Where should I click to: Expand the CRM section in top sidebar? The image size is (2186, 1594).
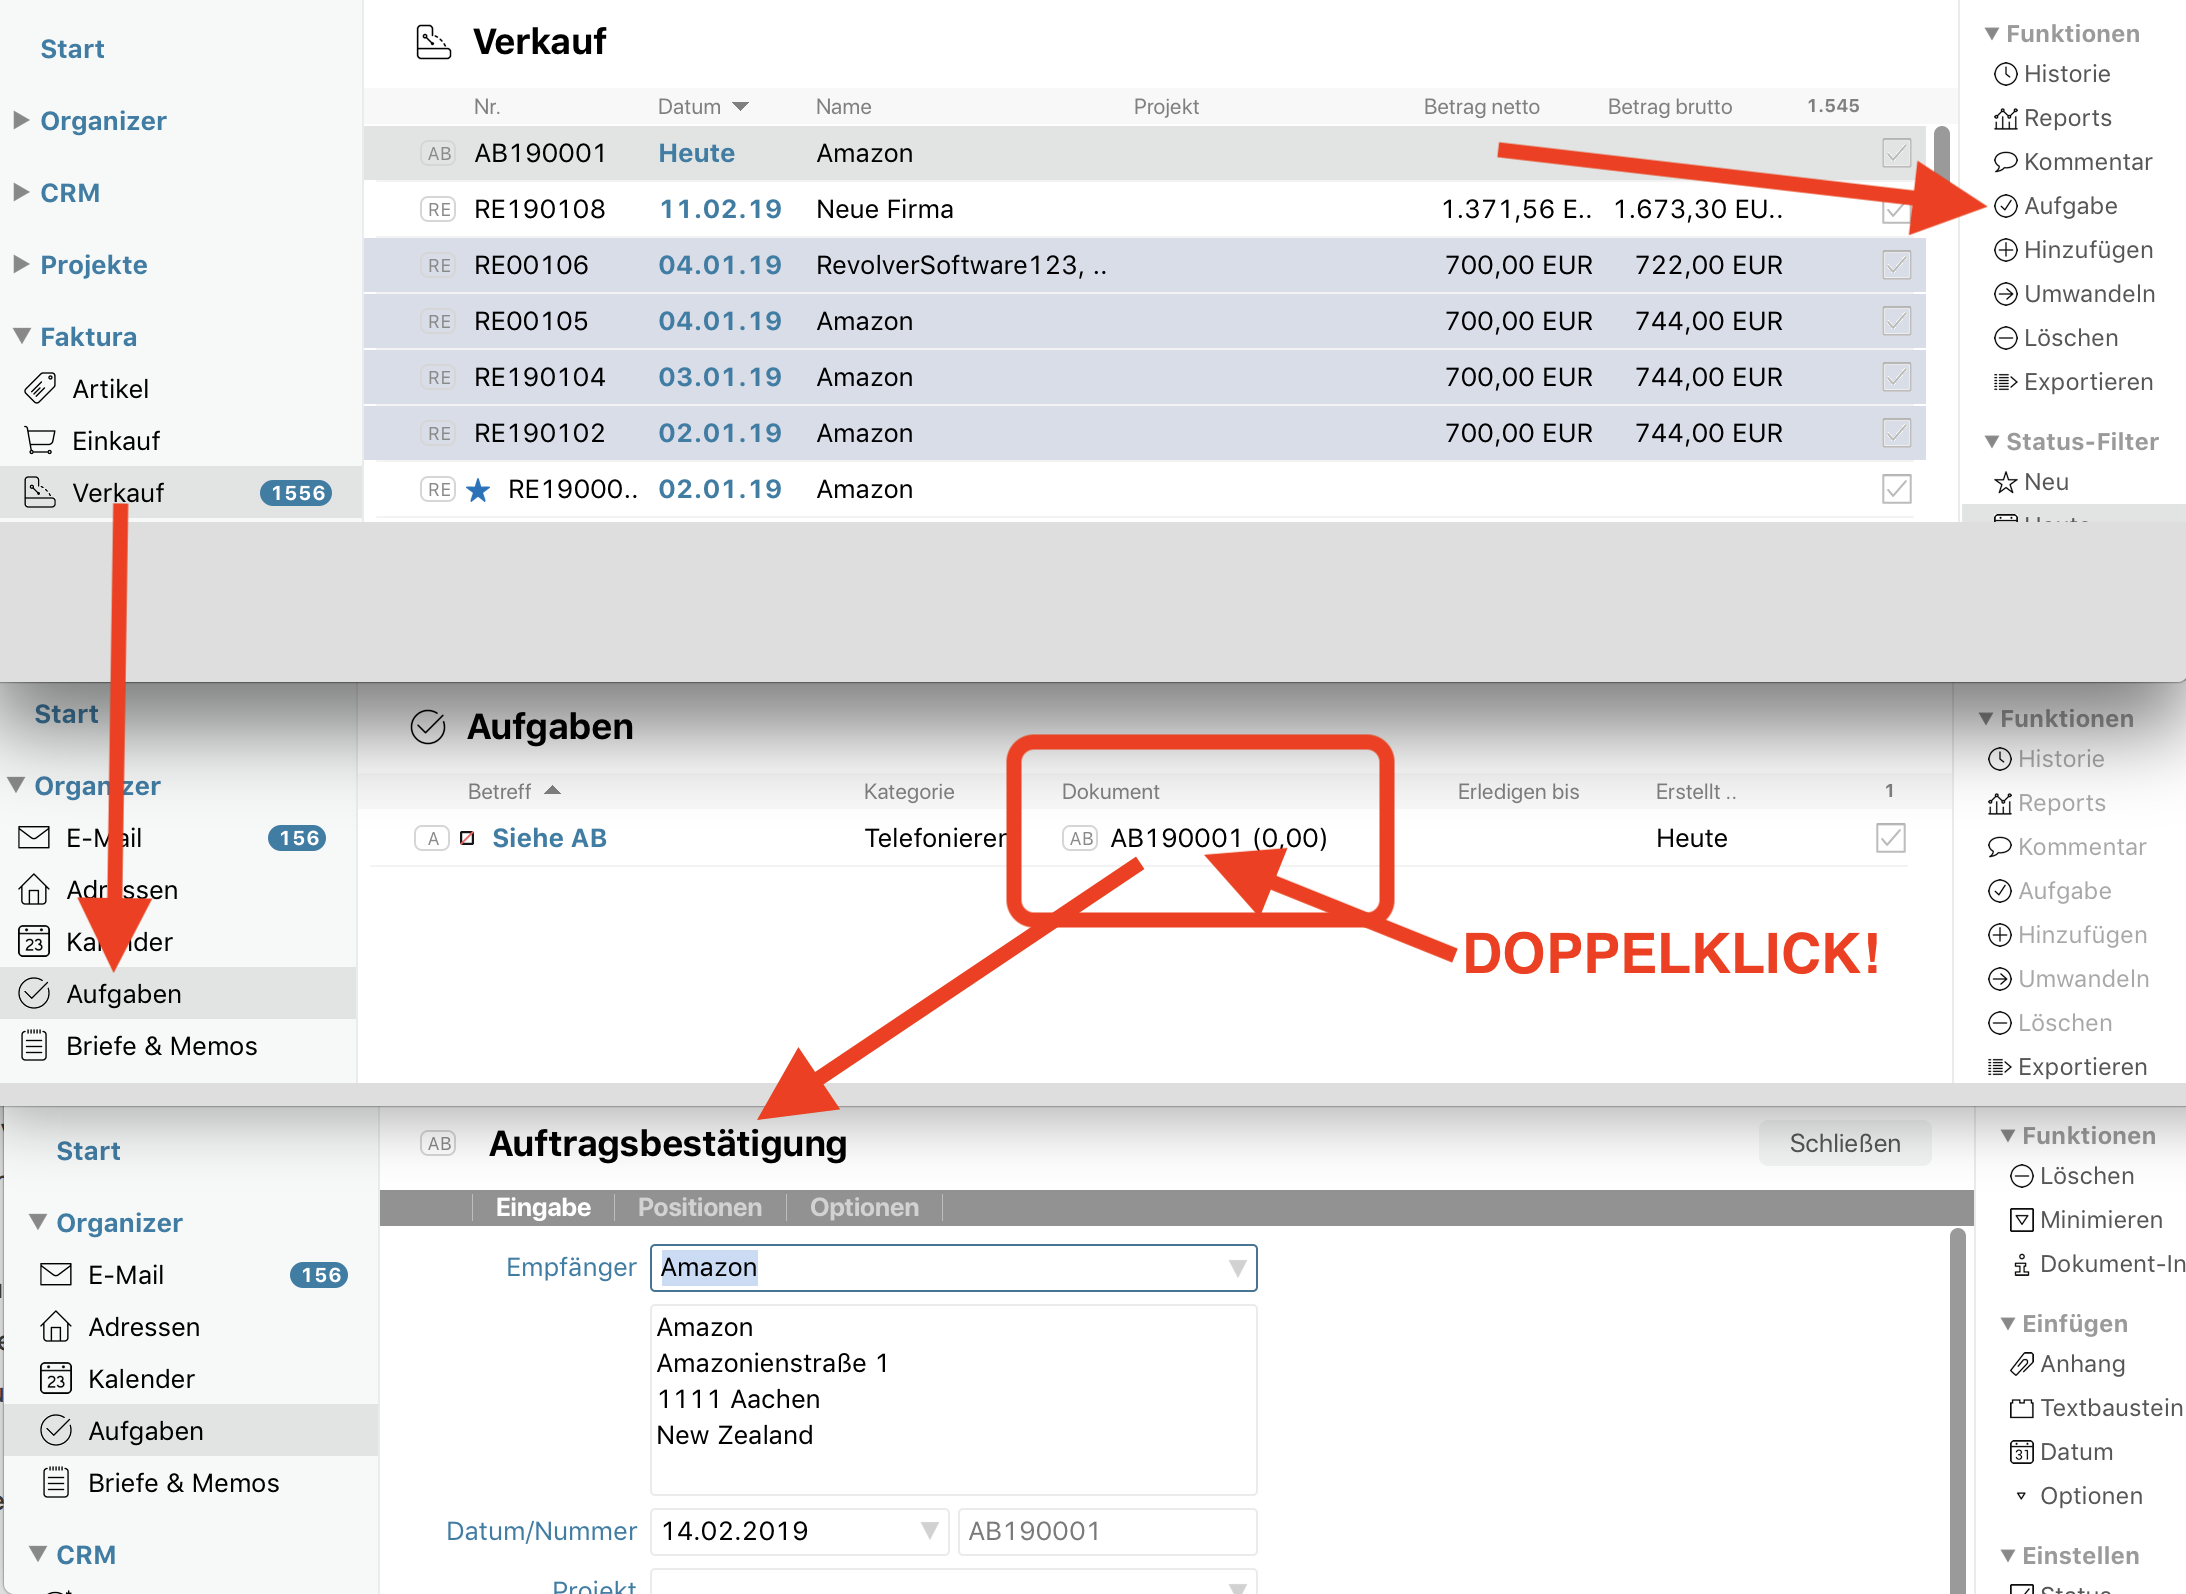pyautogui.click(x=21, y=192)
